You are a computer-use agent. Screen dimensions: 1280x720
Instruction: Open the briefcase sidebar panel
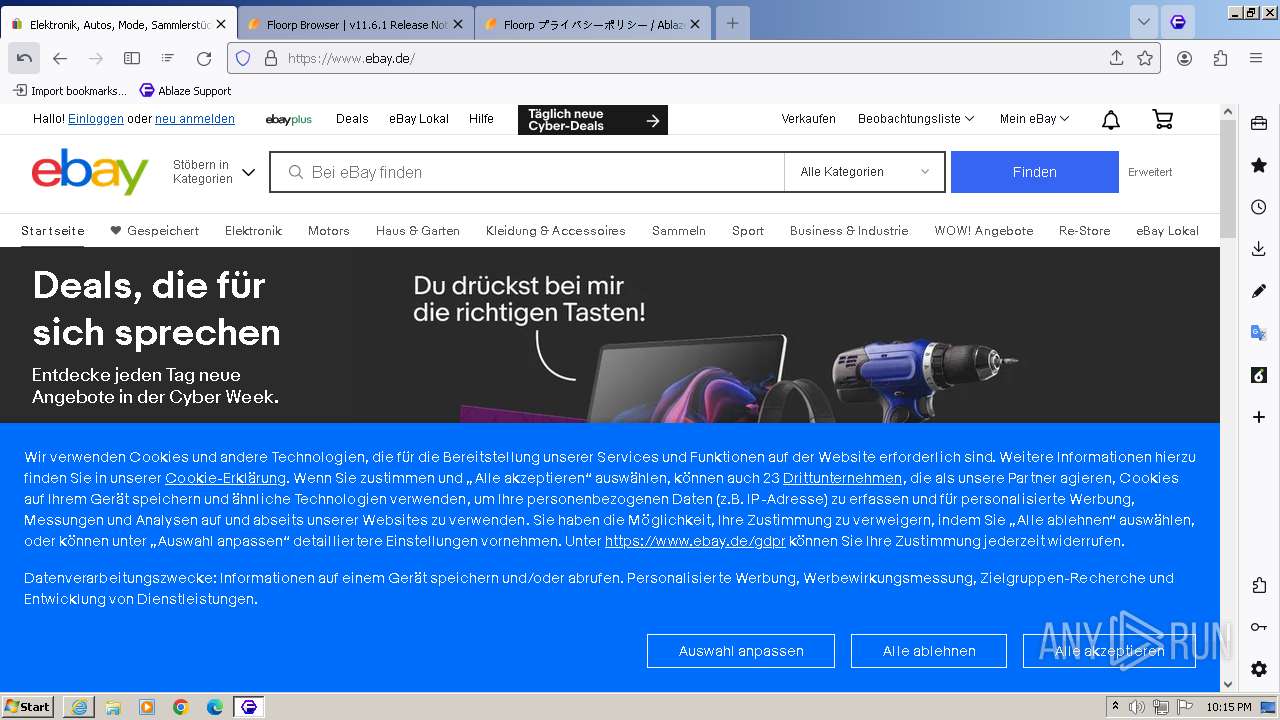(x=1259, y=123)
